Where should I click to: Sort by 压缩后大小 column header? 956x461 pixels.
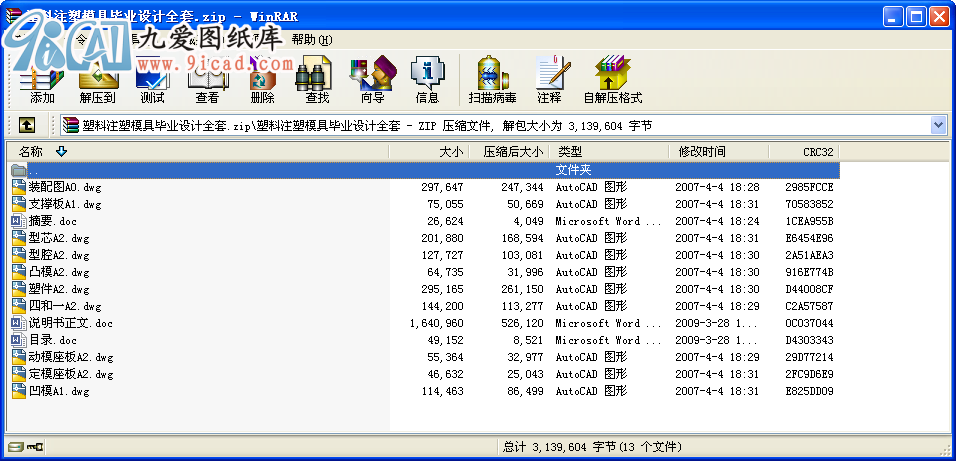click(513, 152)
